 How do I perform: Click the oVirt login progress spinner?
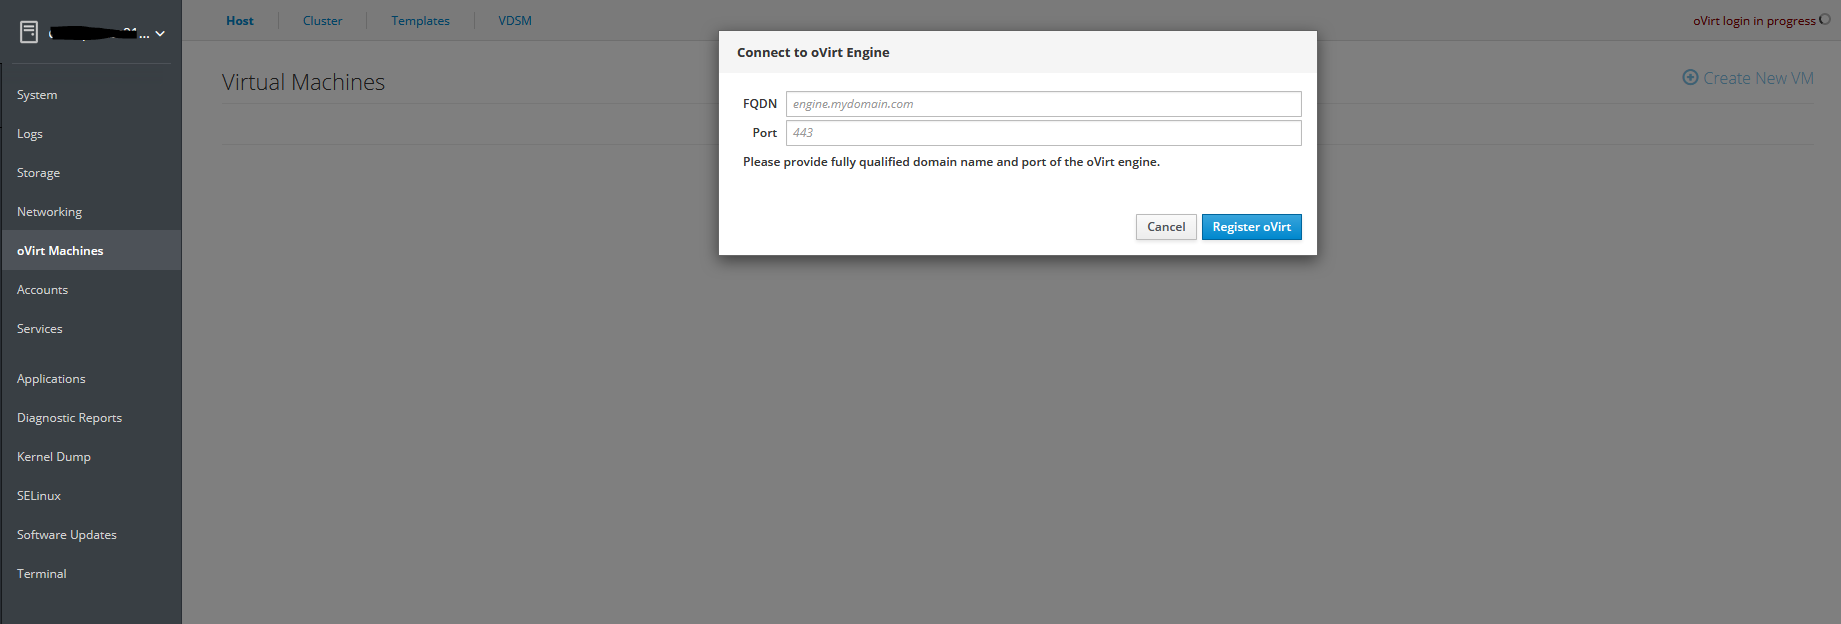1825,20
